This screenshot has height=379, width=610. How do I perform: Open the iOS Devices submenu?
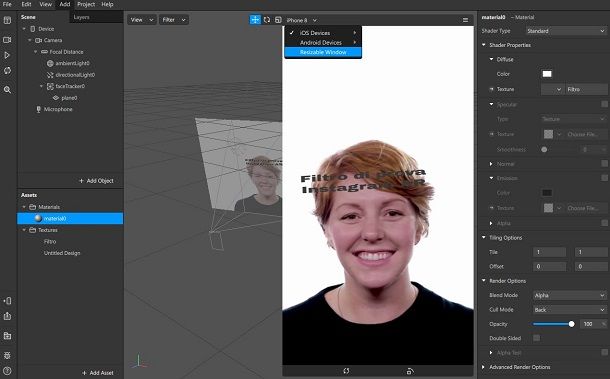[x=323, y=33]
